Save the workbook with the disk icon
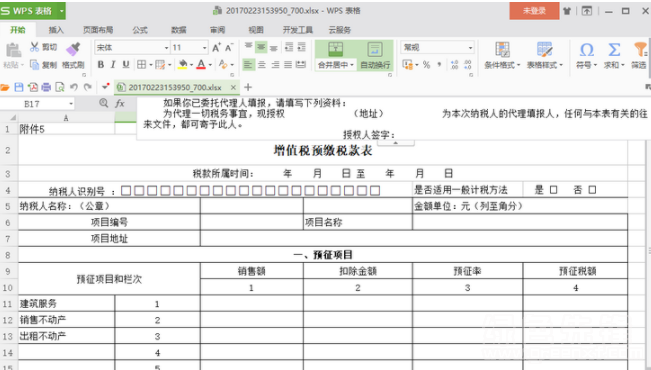This screenshot has width=651, height=370. coord(19,87)
